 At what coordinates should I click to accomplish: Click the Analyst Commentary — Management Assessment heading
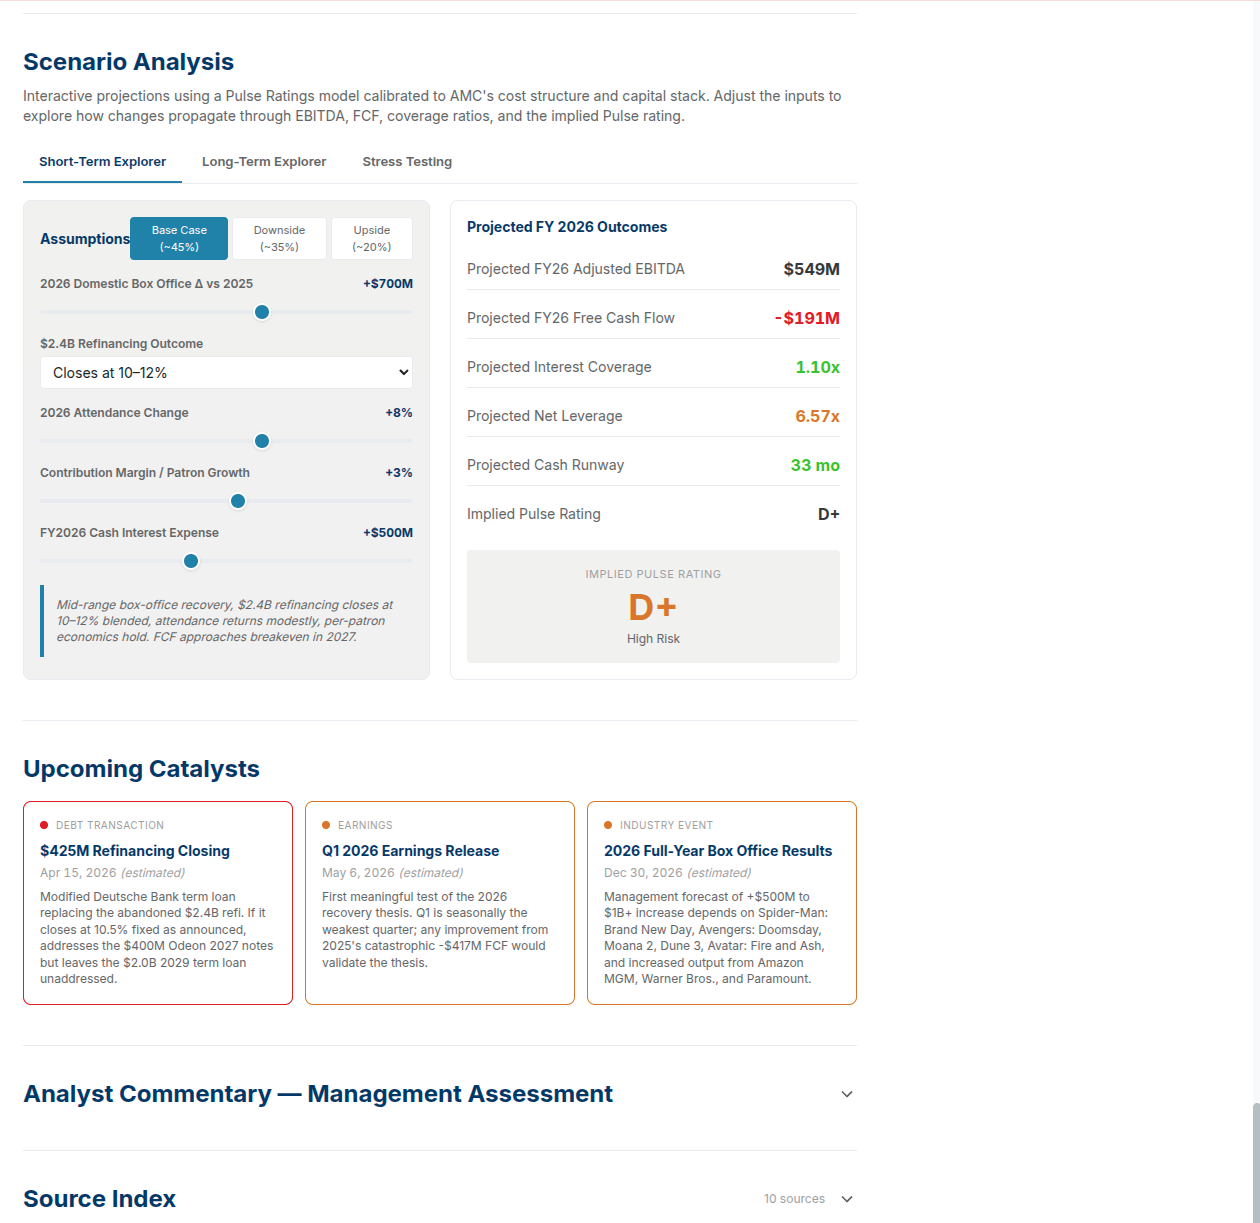tap(318, 1094)
